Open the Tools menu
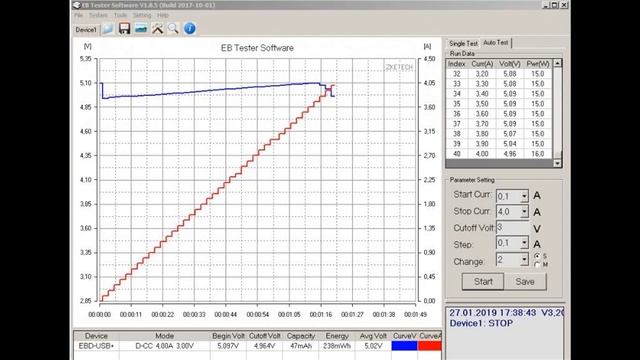The image size is (640, 360). [120, 15]
